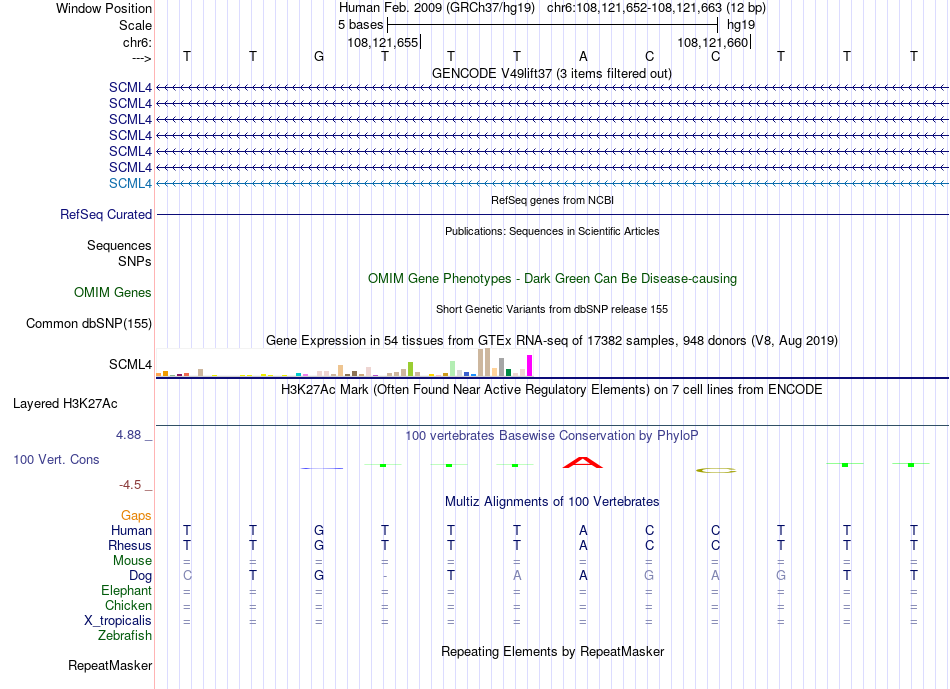Click the yellow C logo in the PhyloP track
The width and height of the screenshot is (950, 689).
coord(716,470)
